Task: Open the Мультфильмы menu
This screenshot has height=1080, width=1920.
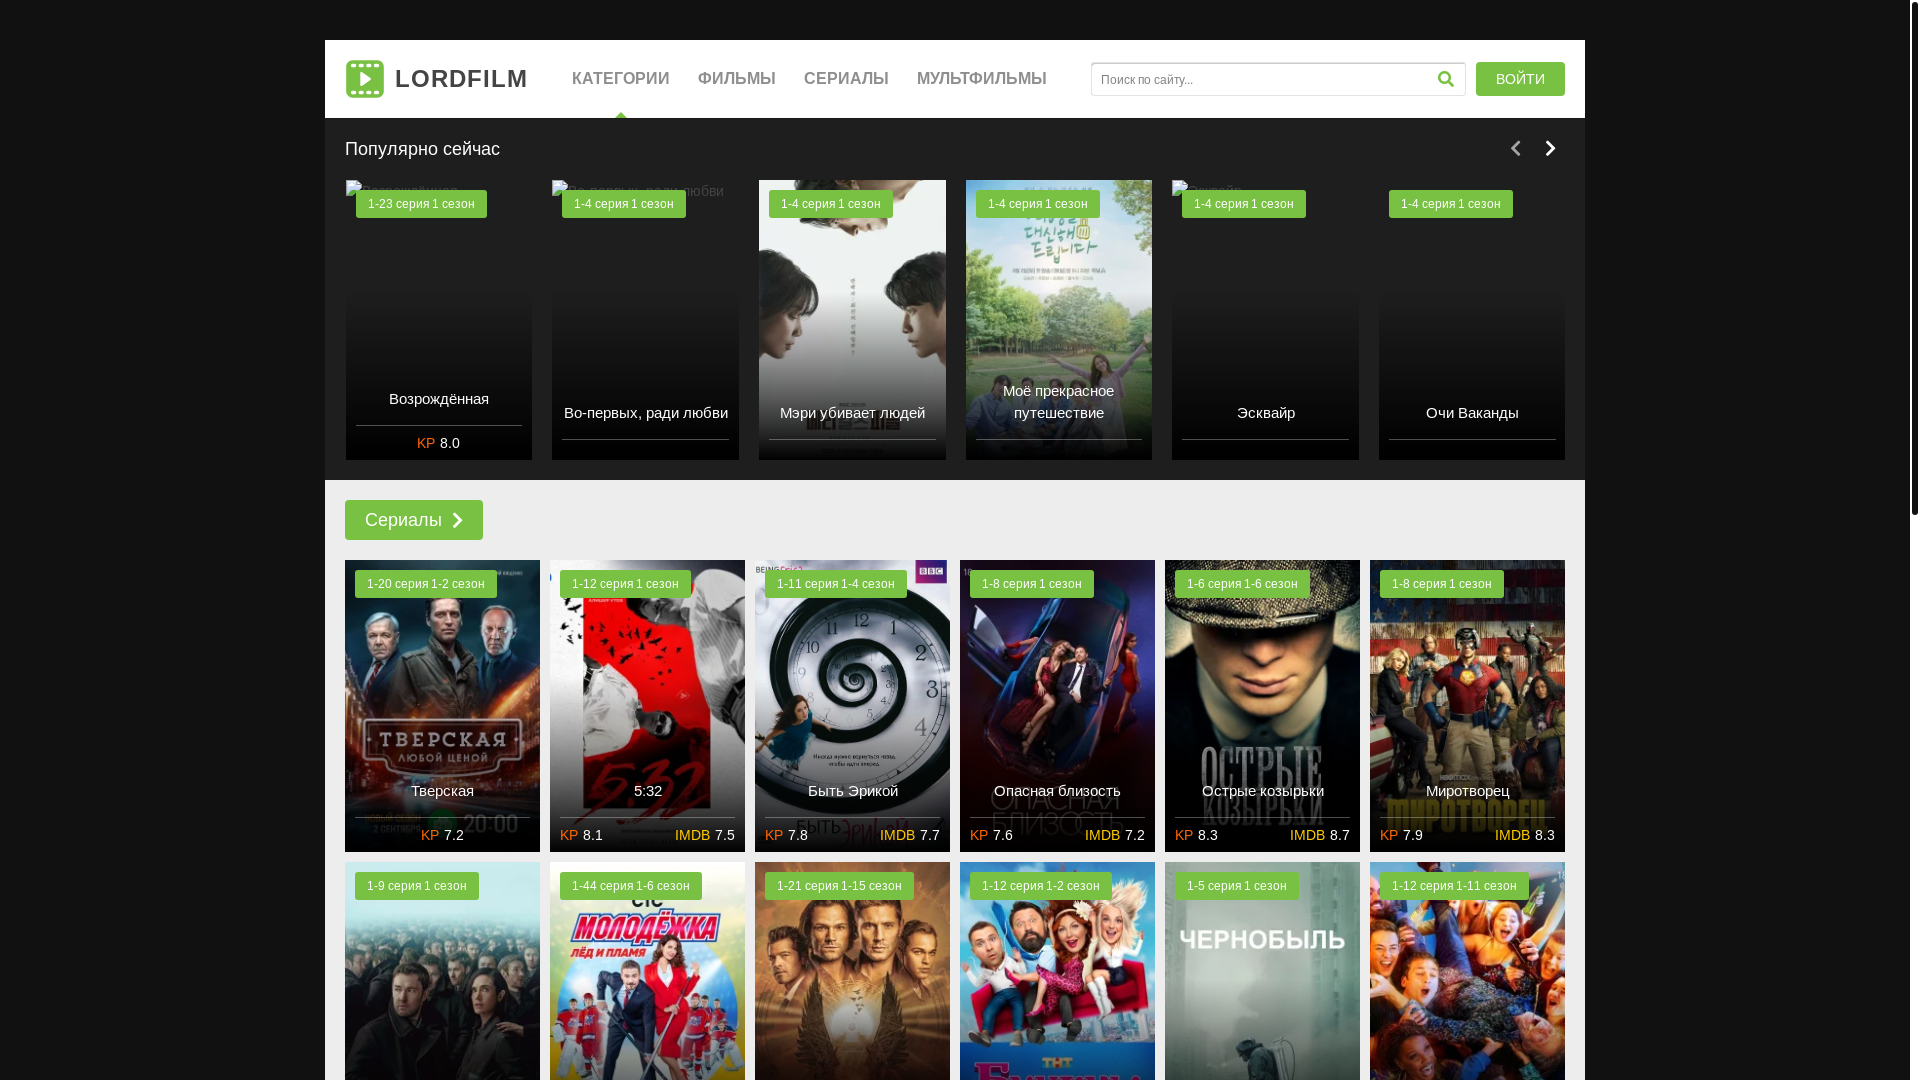Action: (x=982, y=79)
